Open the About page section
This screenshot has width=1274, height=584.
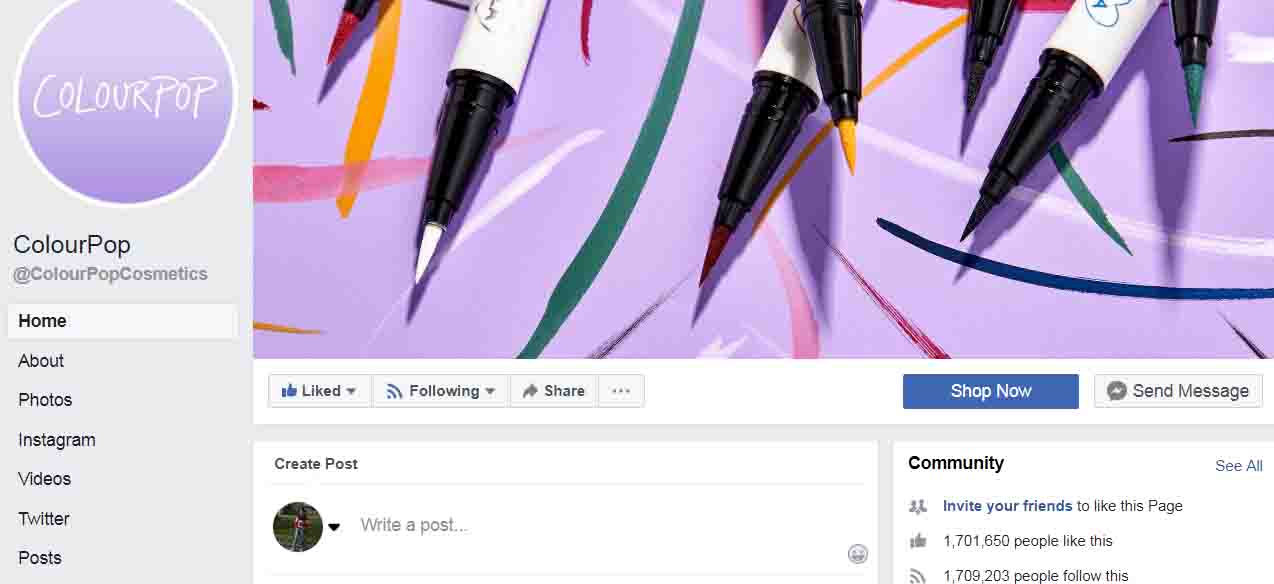(41, 361)
